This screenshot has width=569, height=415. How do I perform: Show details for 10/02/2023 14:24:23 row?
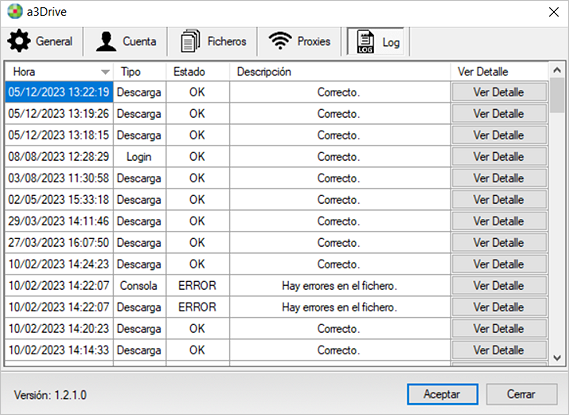coord(499,264)
